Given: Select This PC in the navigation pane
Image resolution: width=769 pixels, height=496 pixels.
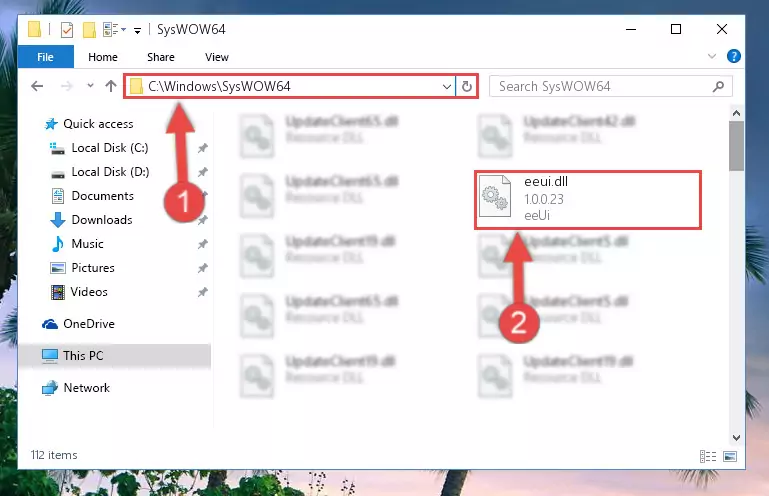Looking at the screenshot, I should pyautogui.click(x=83, y=356).
